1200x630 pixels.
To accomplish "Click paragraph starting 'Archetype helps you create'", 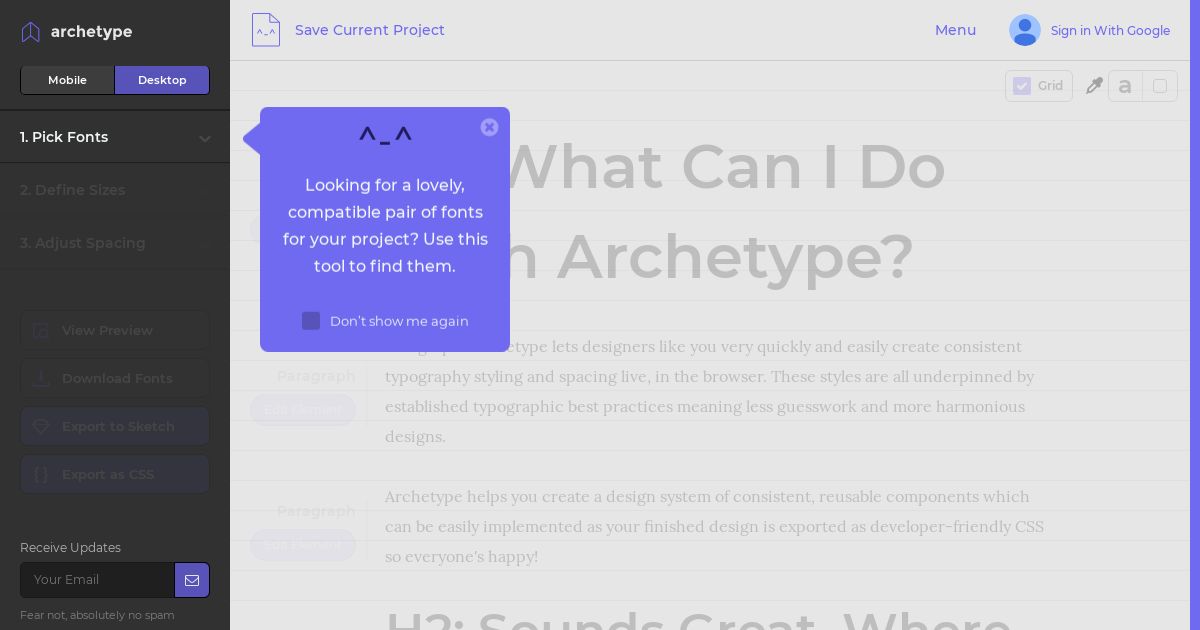I will coord(714,526).
